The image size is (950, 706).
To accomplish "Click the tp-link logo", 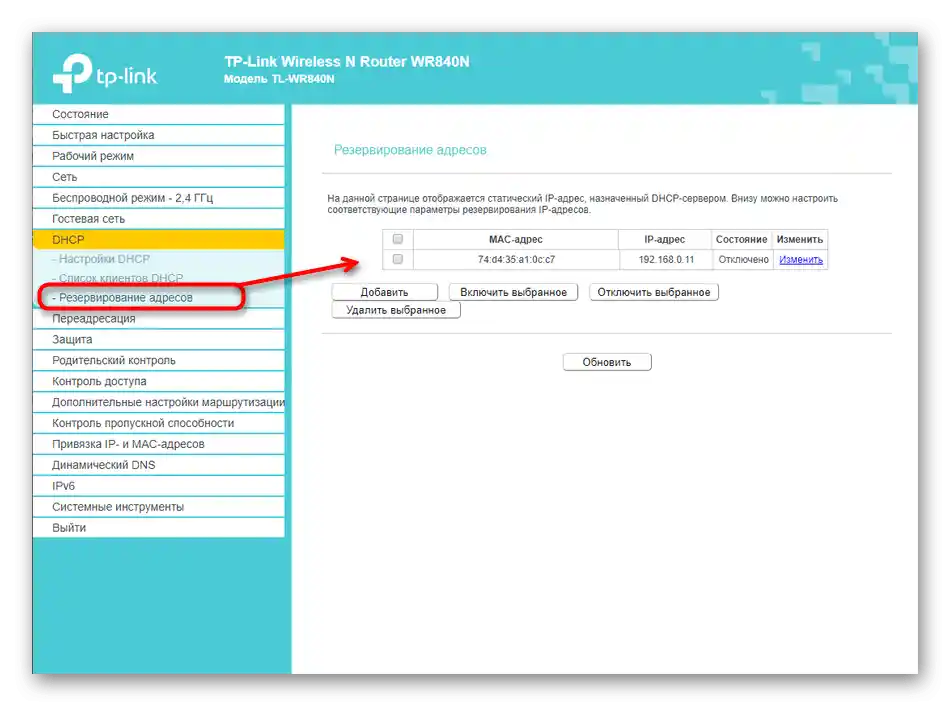I will tap(105, 74).
